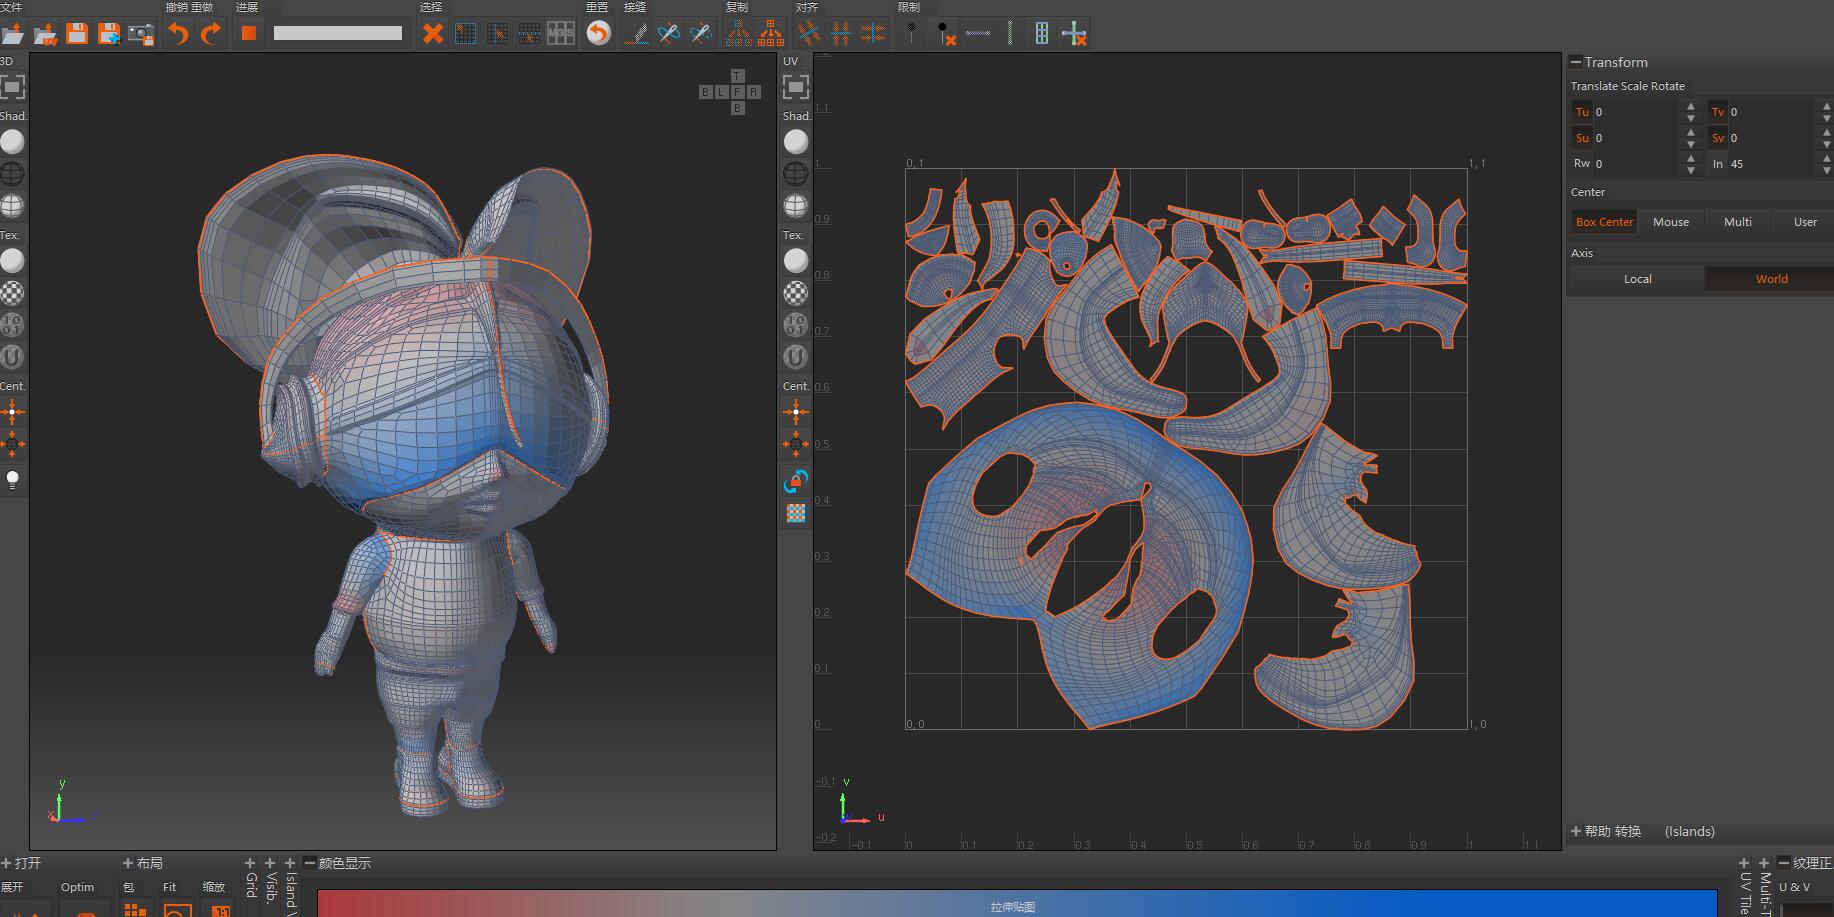Screen dimensions: 1834x917
Task: Set axis to World
Action: pos(1771,279)
